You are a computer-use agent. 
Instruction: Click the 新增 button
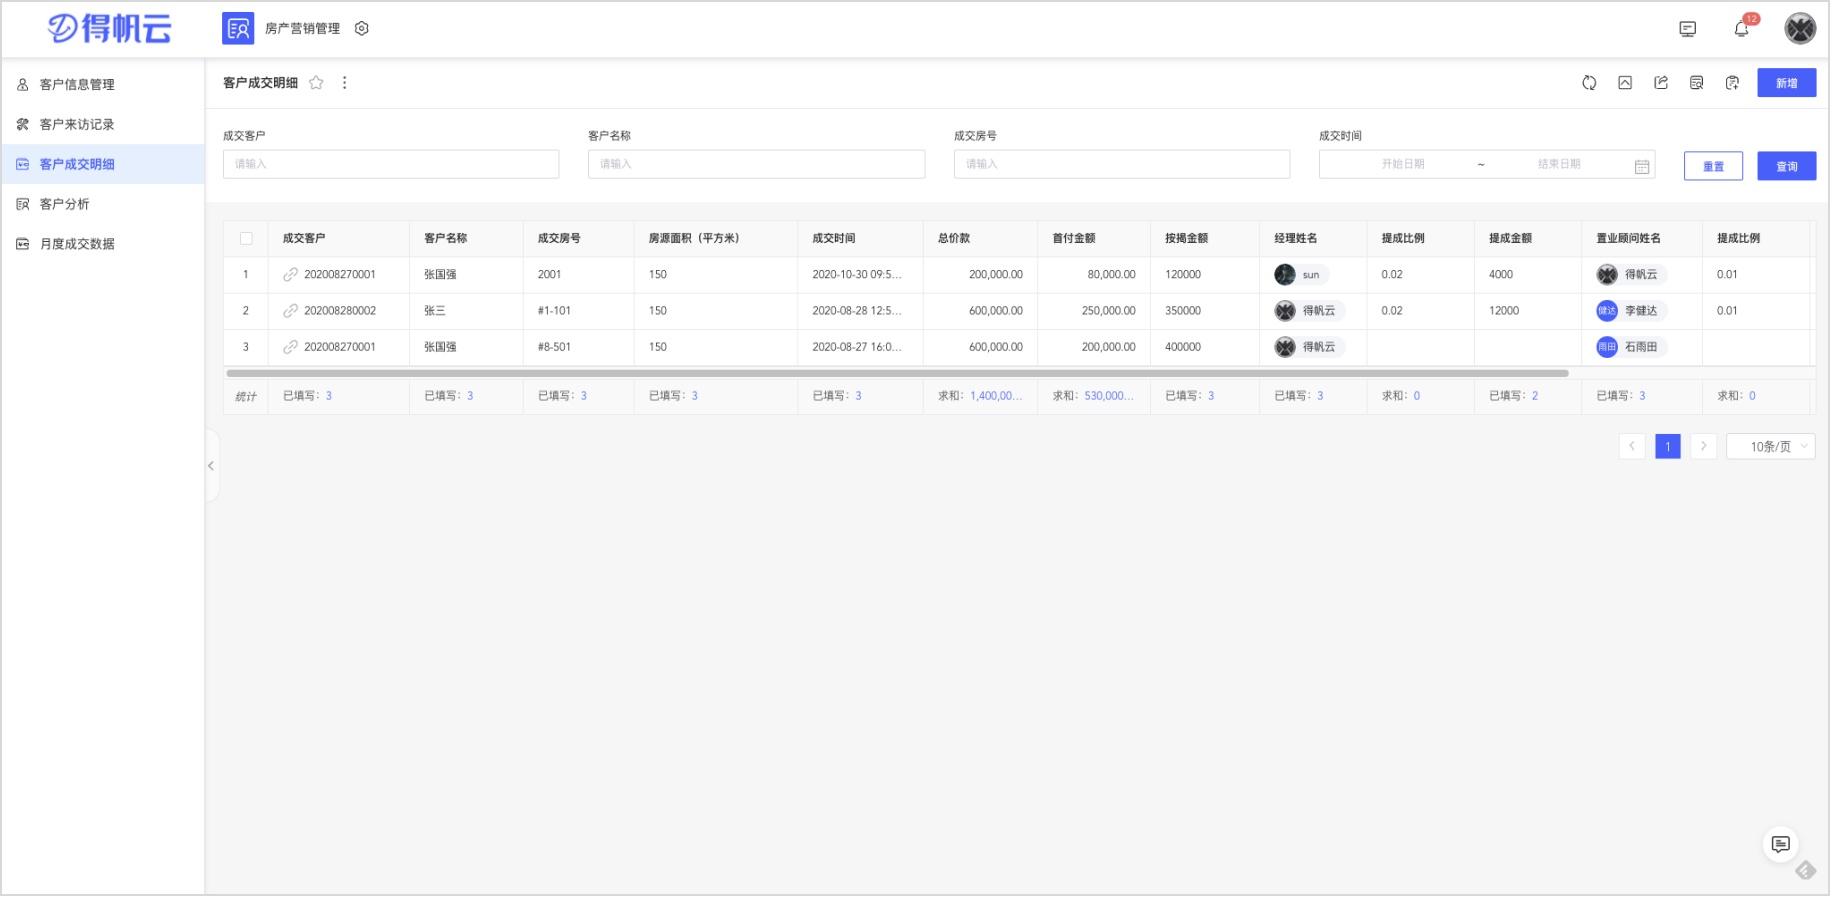point(1787,83)
